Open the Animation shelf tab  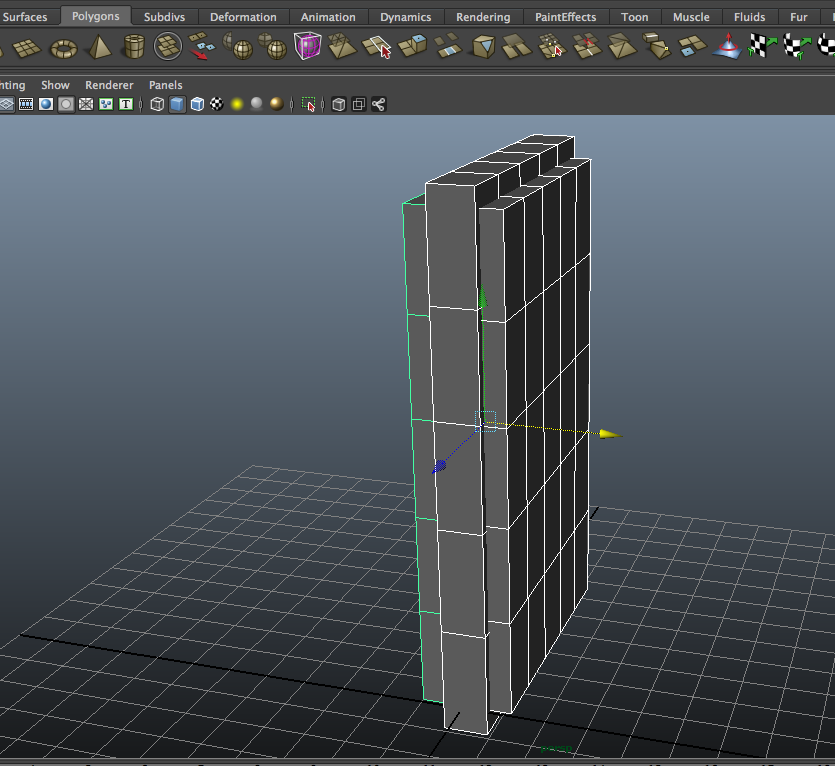[x=328, y=17]
